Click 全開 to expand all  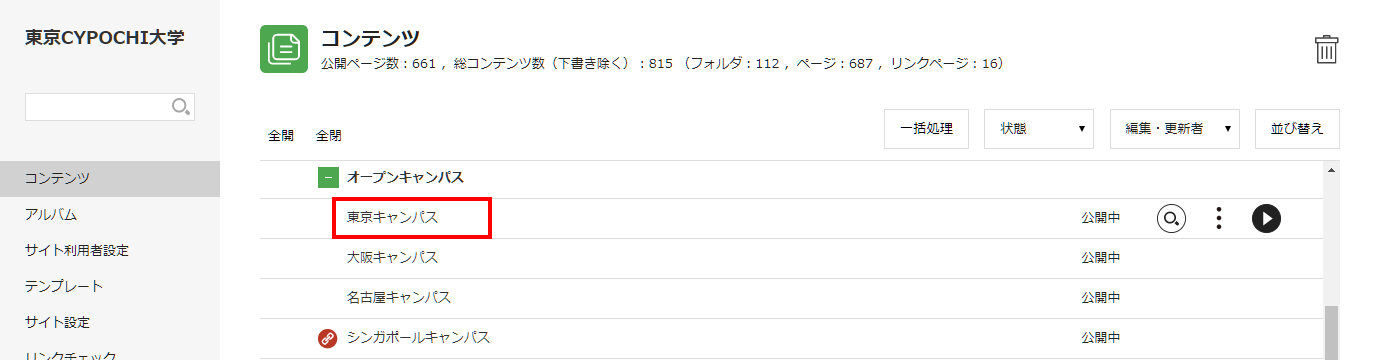point(281,135)
